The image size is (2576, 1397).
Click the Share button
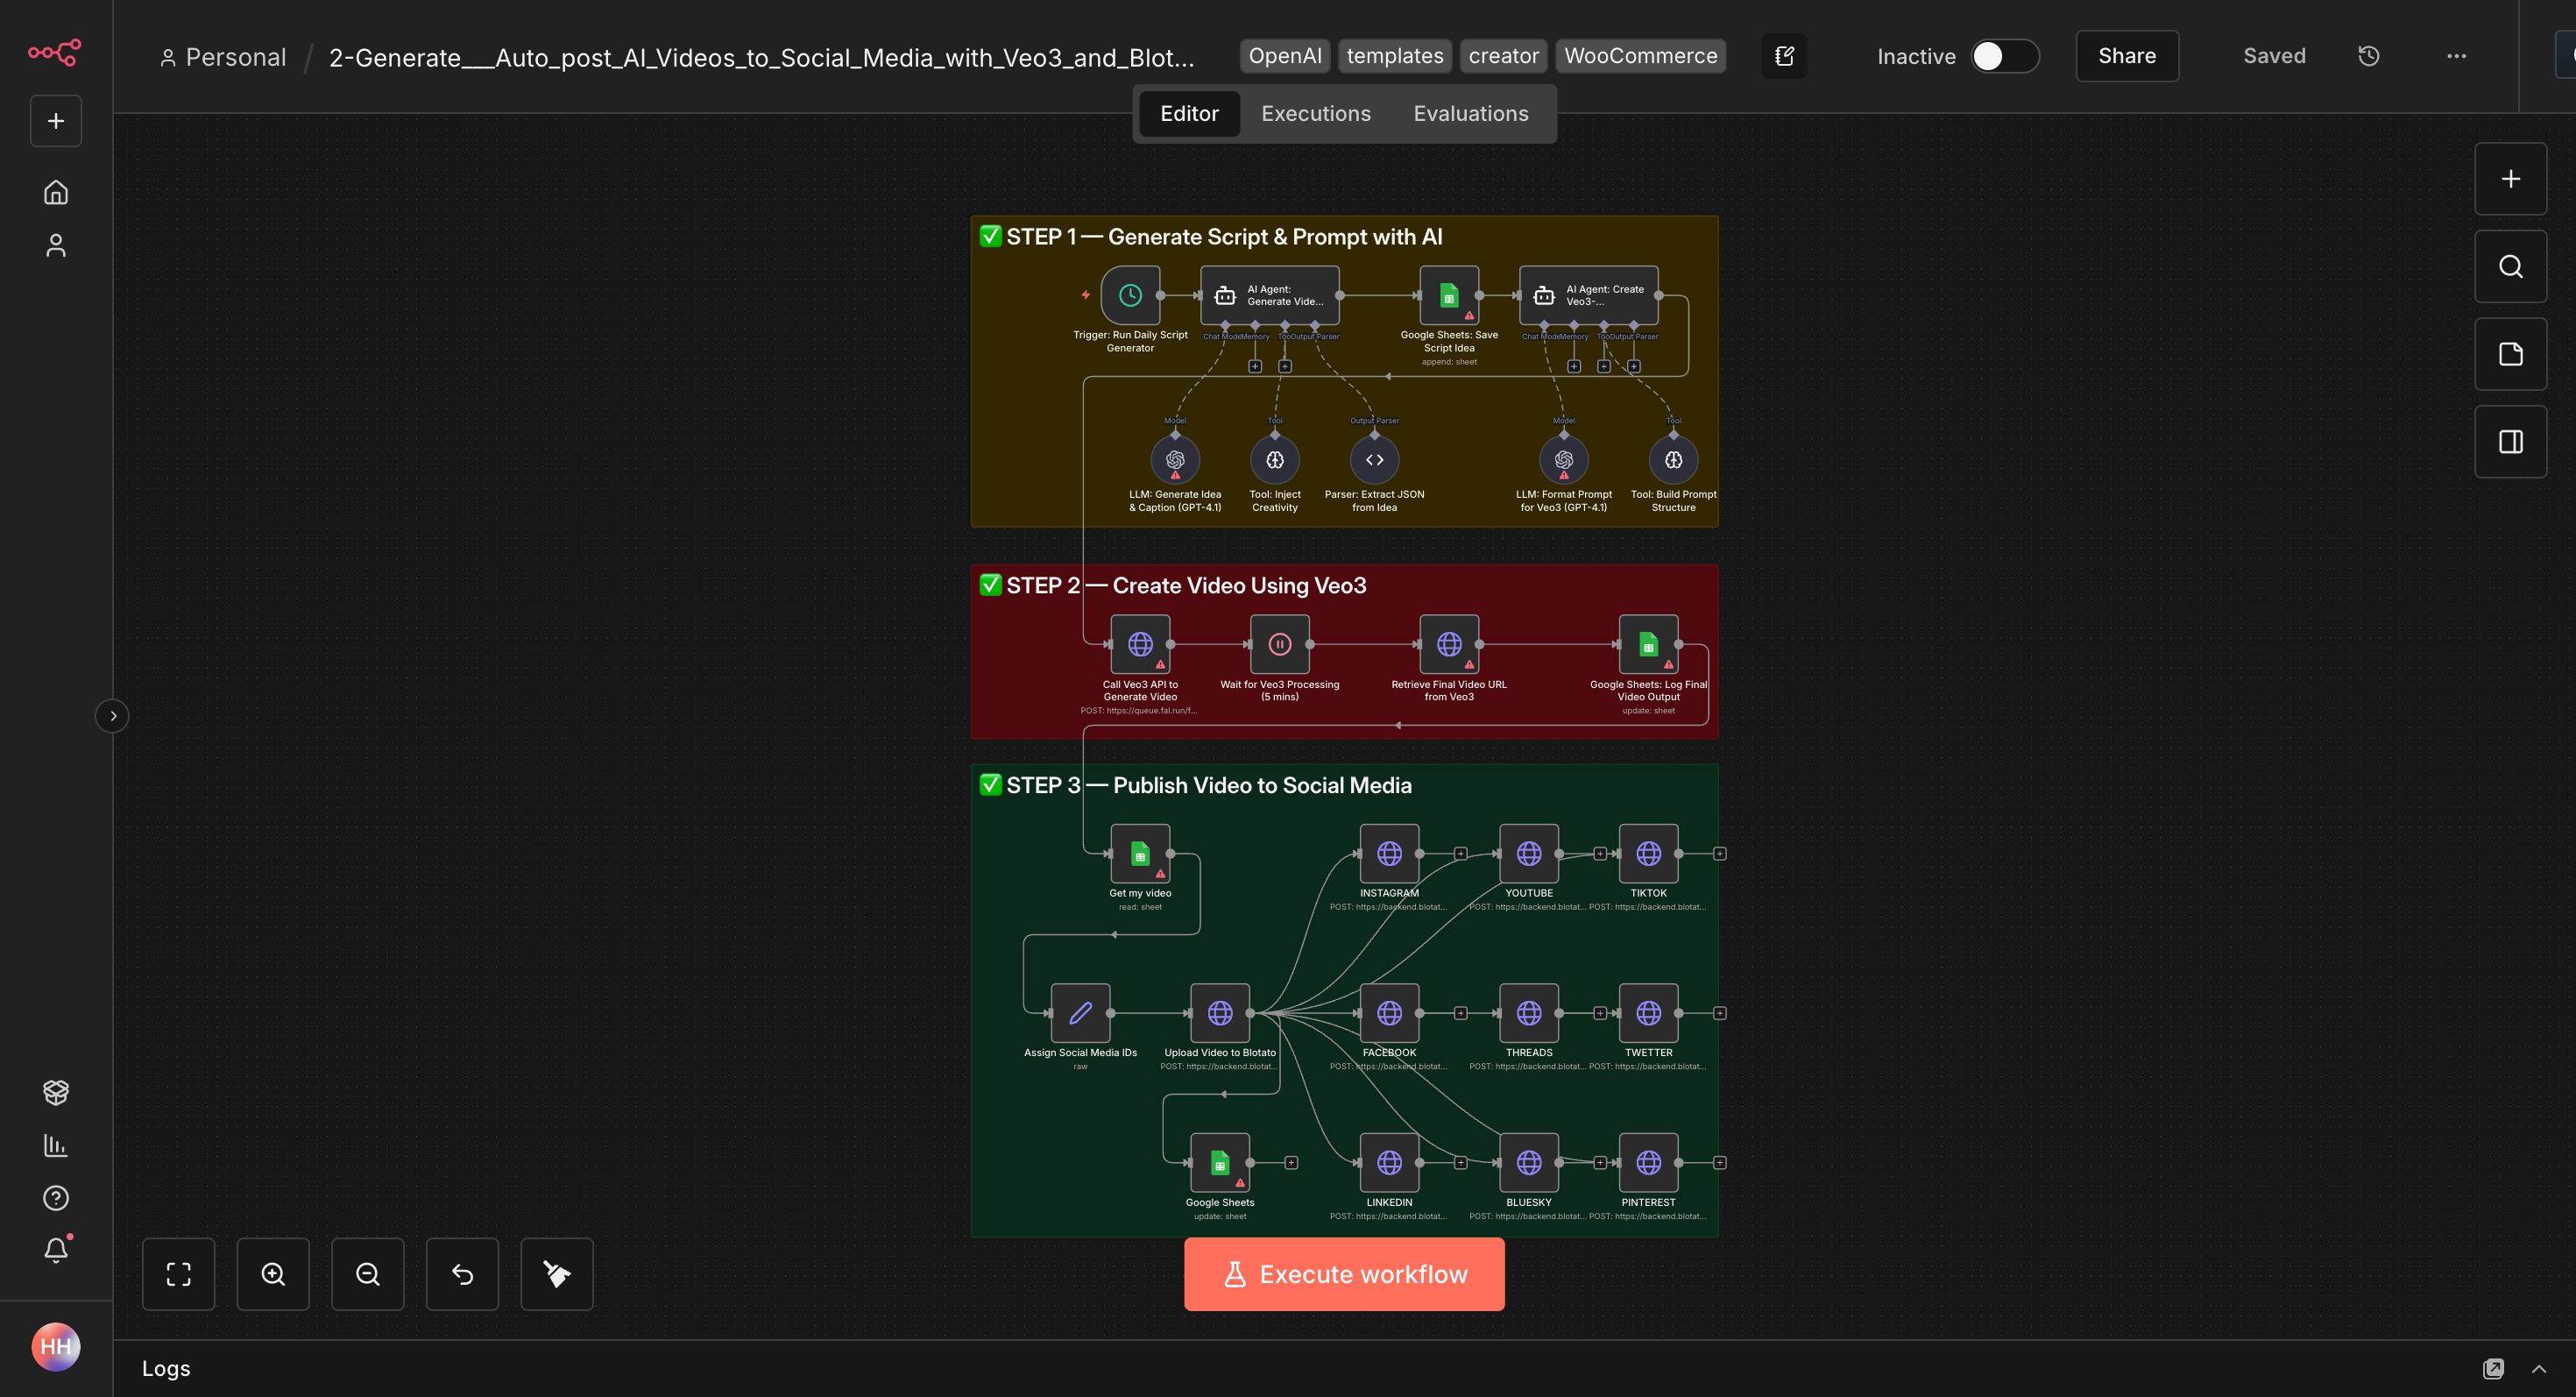pos(2126,56)
